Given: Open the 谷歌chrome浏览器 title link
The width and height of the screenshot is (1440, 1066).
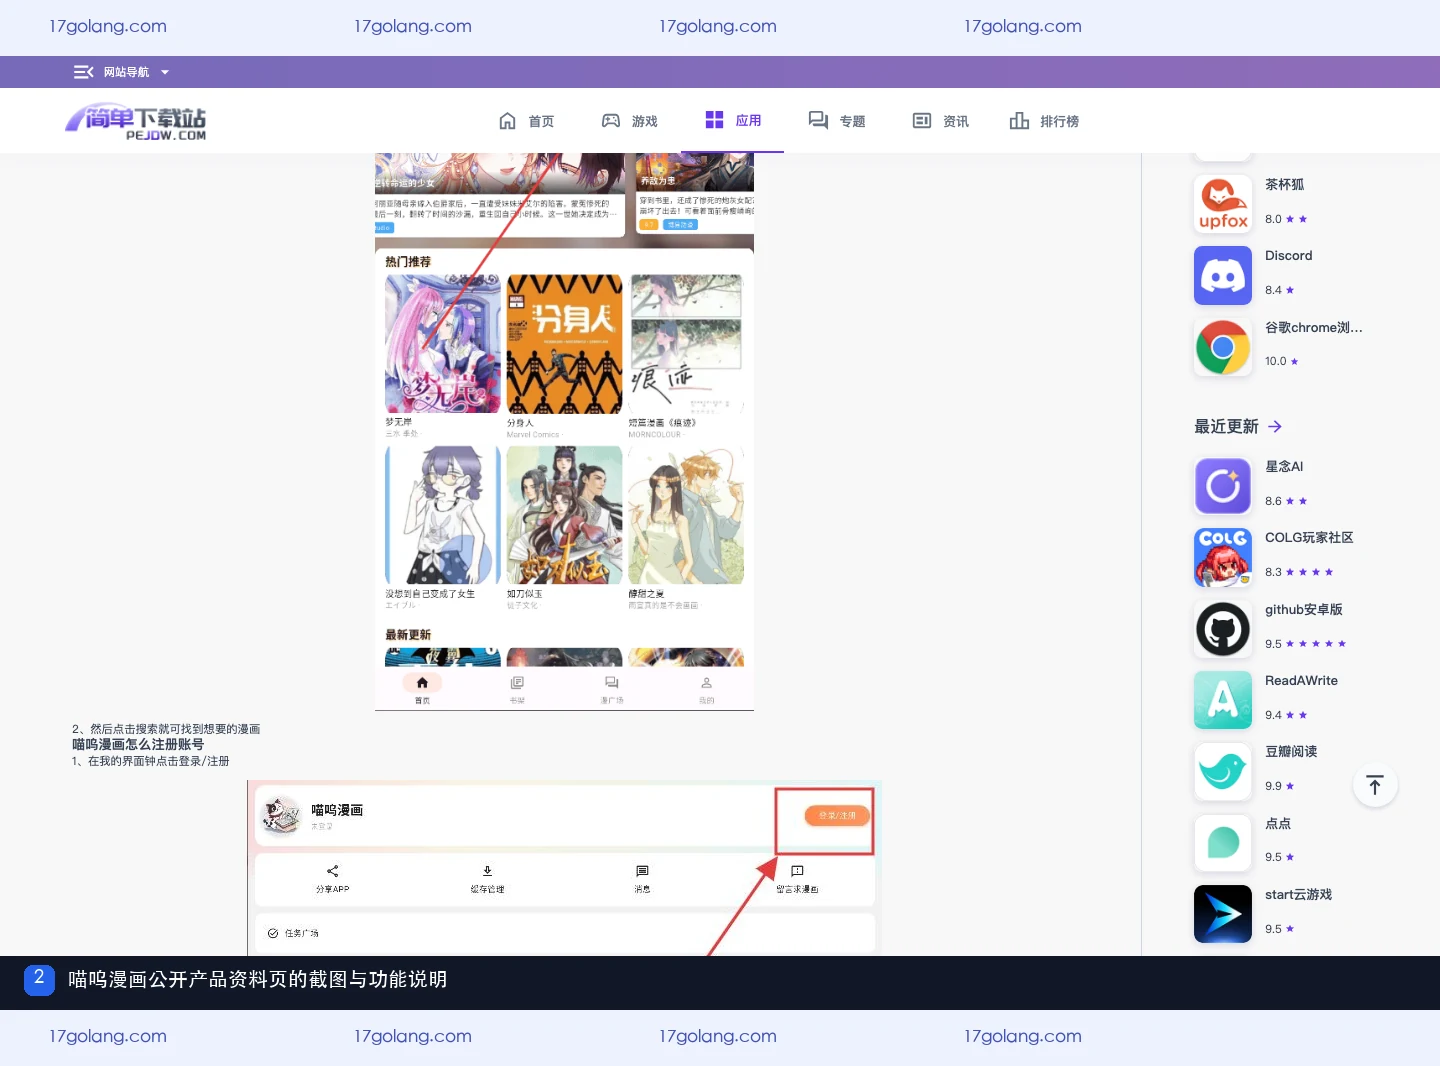Looking at the screenshot, I should pyautogui.click(x=1313, y=328).
